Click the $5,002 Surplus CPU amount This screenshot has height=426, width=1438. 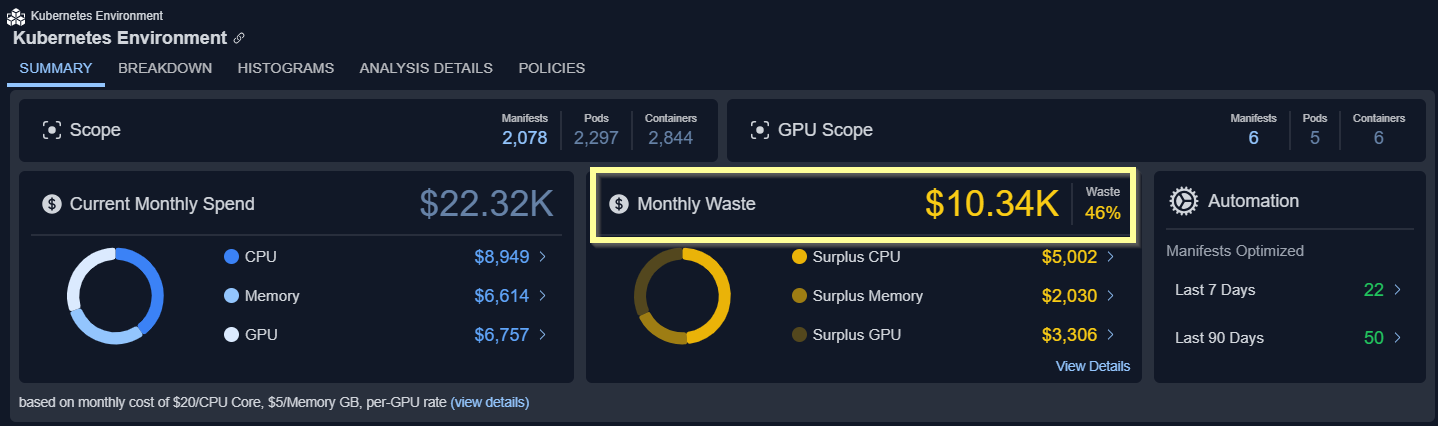pos(1069,257)
